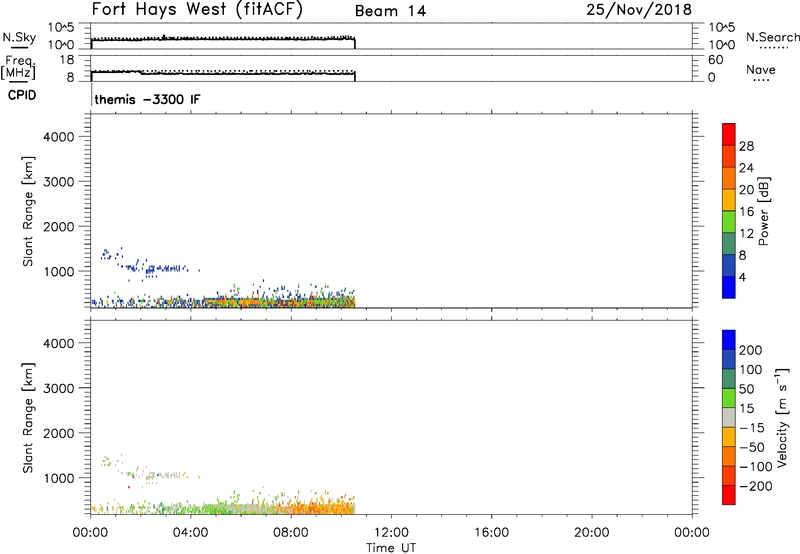800x554 pixels.
Task: Click the red Velocity segment below -200
Action: (729, 495)
